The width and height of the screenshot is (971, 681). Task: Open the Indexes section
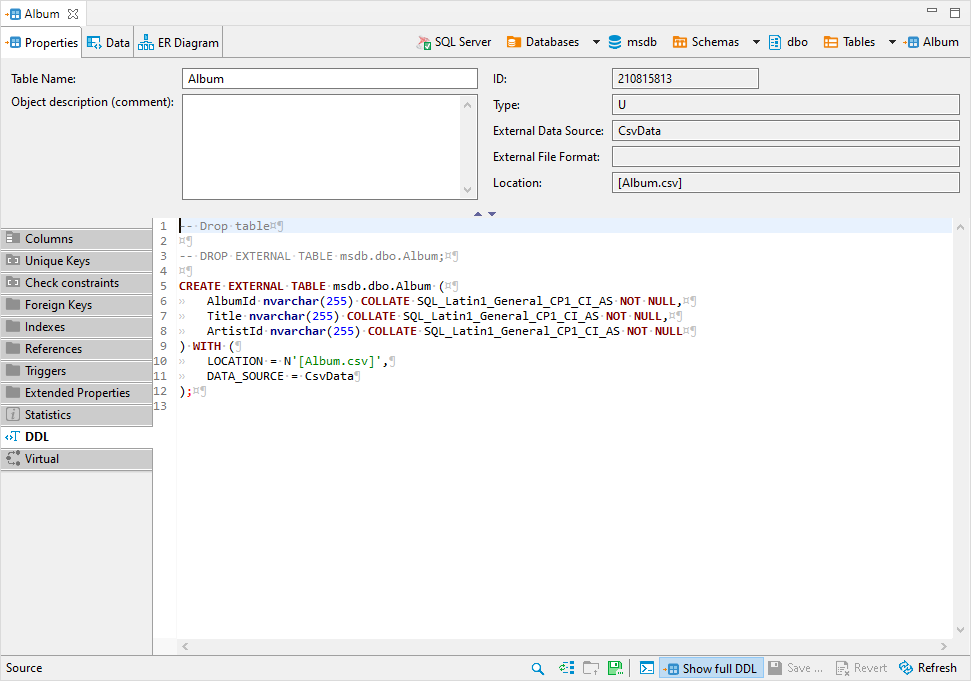click(77, 326)
